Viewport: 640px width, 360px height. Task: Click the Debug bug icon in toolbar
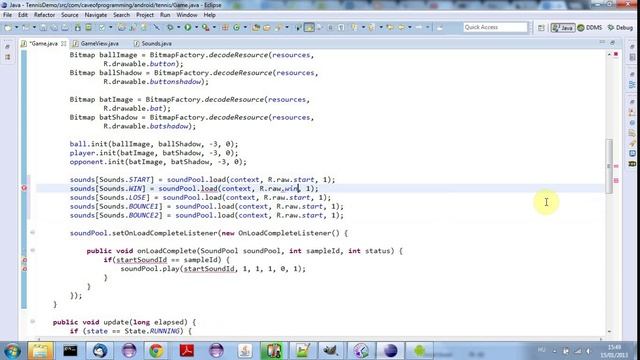(x=170, y=27)
